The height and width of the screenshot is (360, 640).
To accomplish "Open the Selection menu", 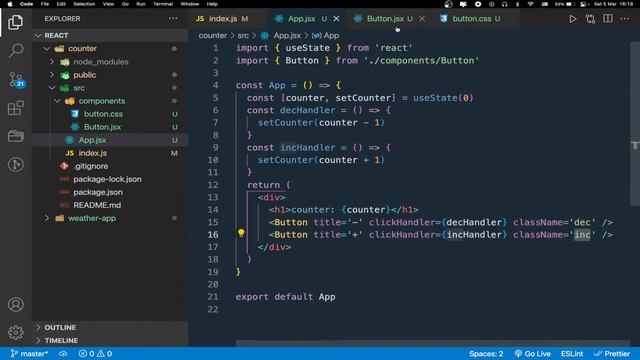I will [x=84, y=4].
